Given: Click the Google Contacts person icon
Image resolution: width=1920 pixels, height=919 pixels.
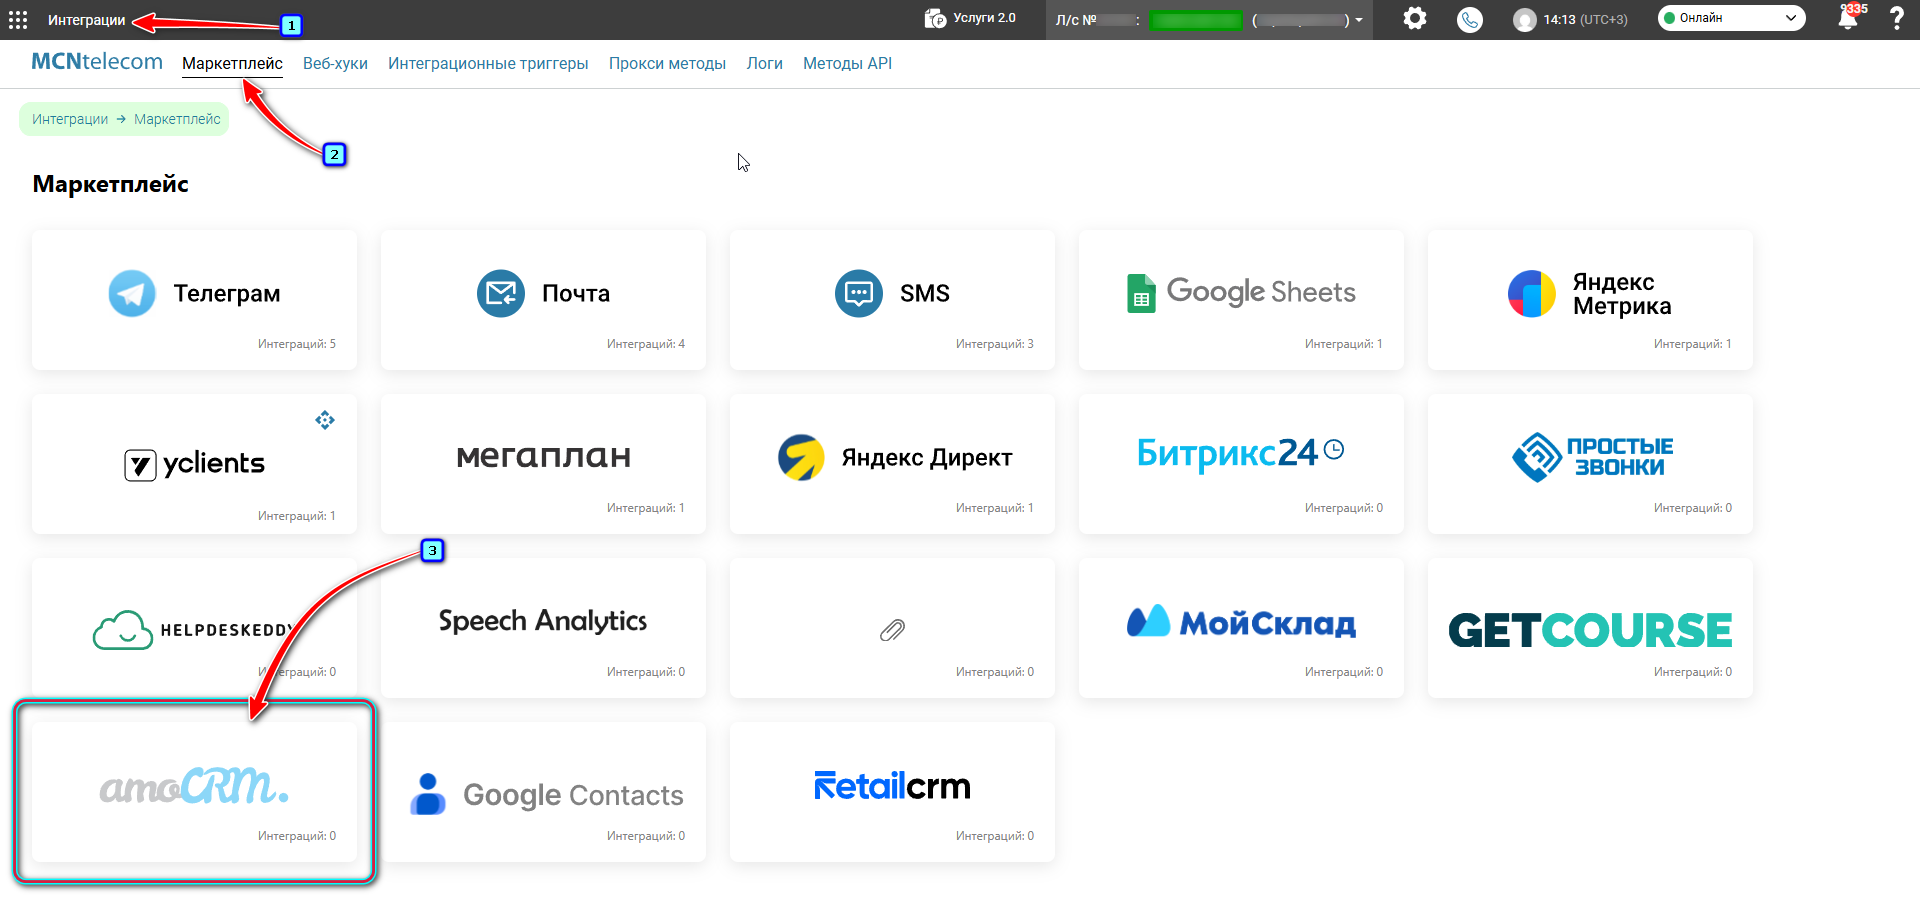Looking at the screenshot, I should click(428, 794).
